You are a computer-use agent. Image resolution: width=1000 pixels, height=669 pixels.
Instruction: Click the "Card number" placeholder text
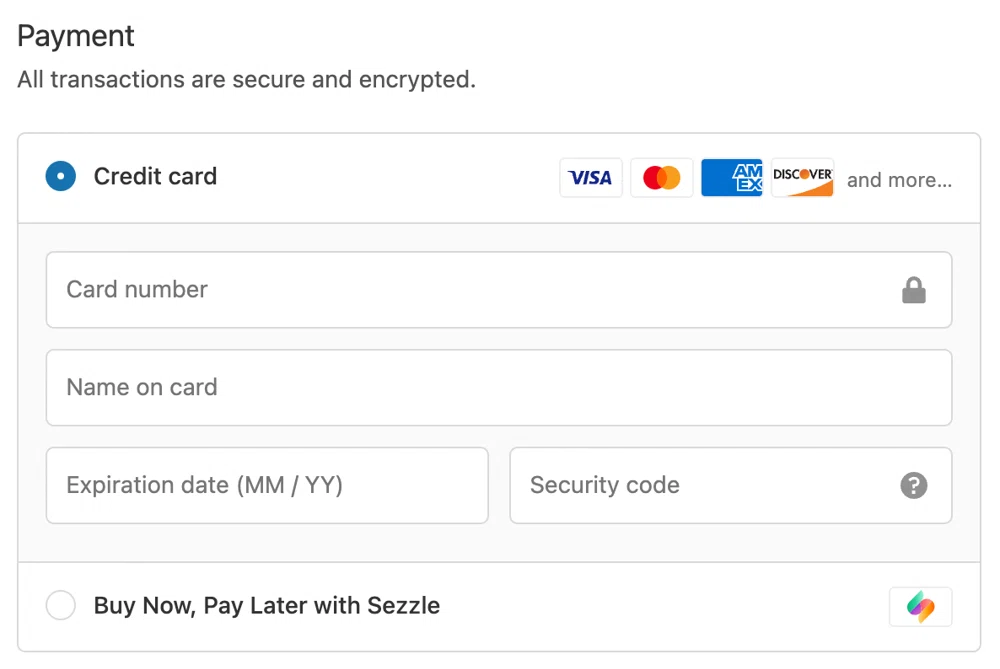click(137, 290)
